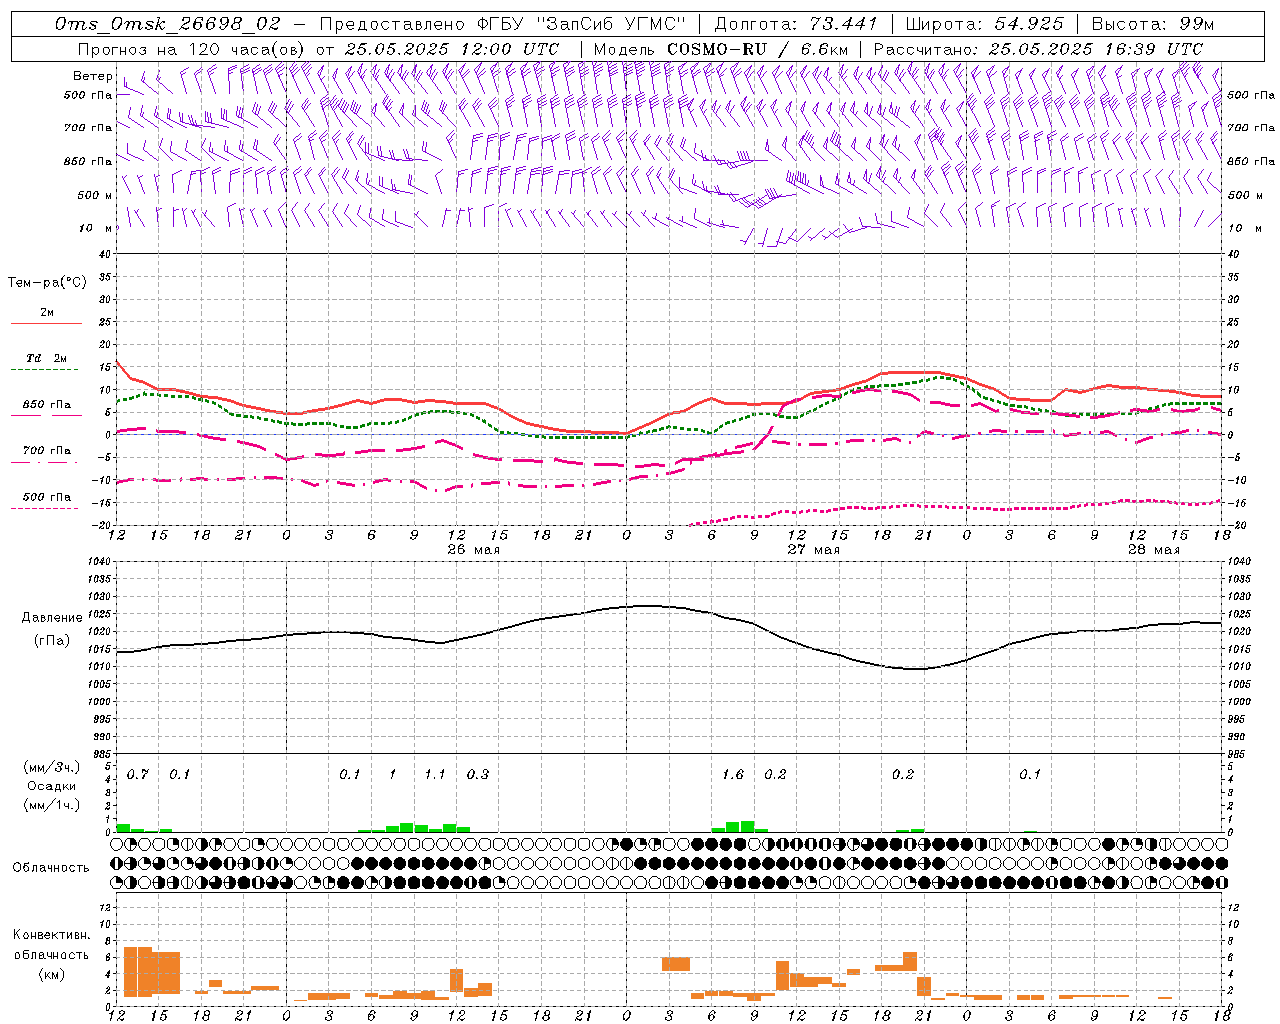Click the 500 гПа dotted legend entry
The width and height of the screenshot is (1280, 1024).
pyautogui.click(x=46, y=501)
